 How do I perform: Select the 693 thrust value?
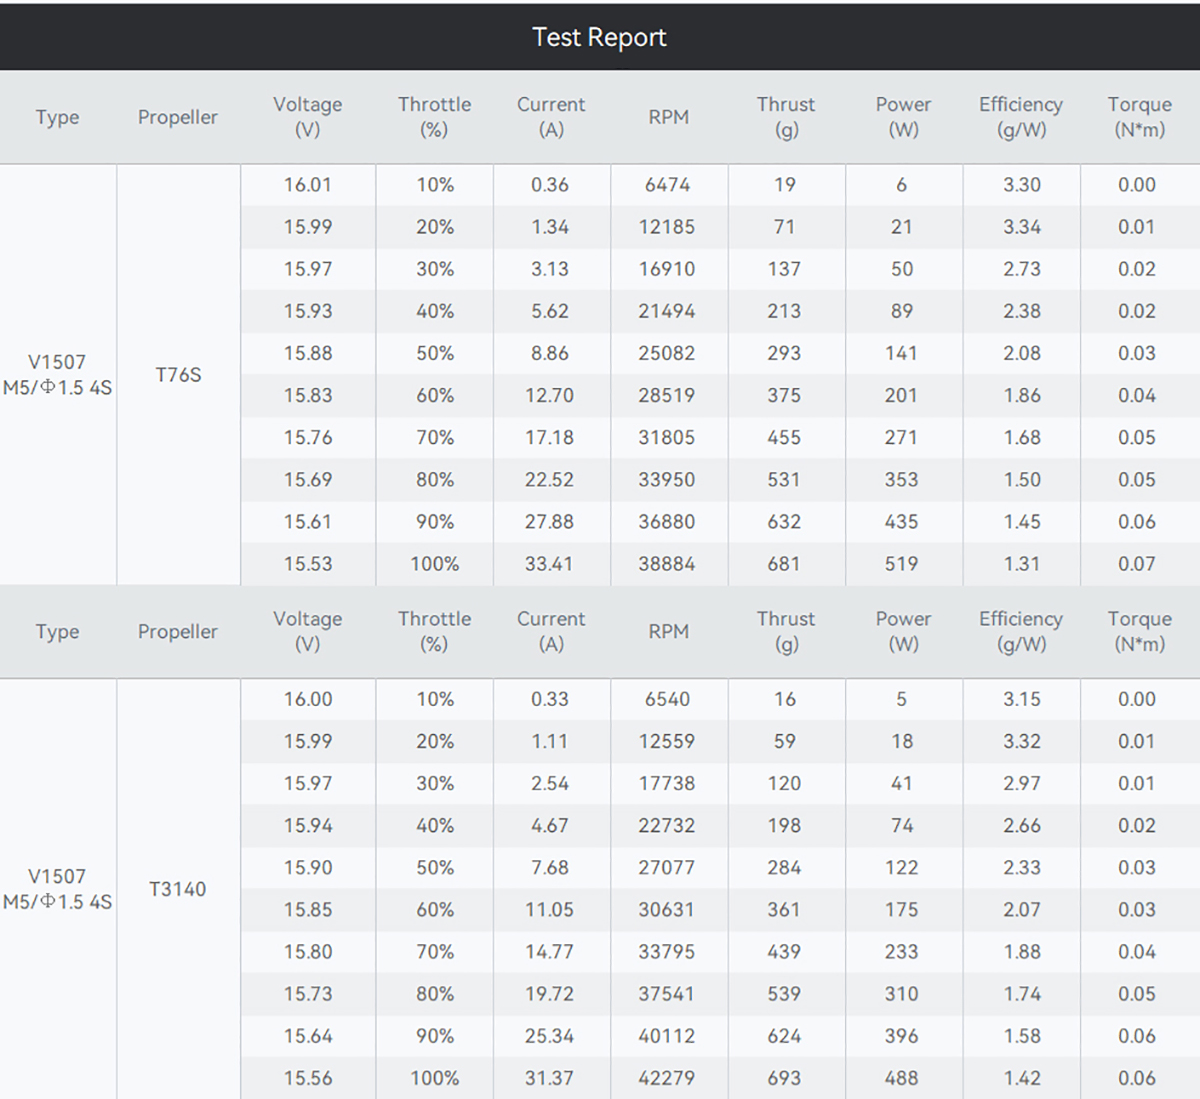pyautogui.click(x=784, y=1078)
